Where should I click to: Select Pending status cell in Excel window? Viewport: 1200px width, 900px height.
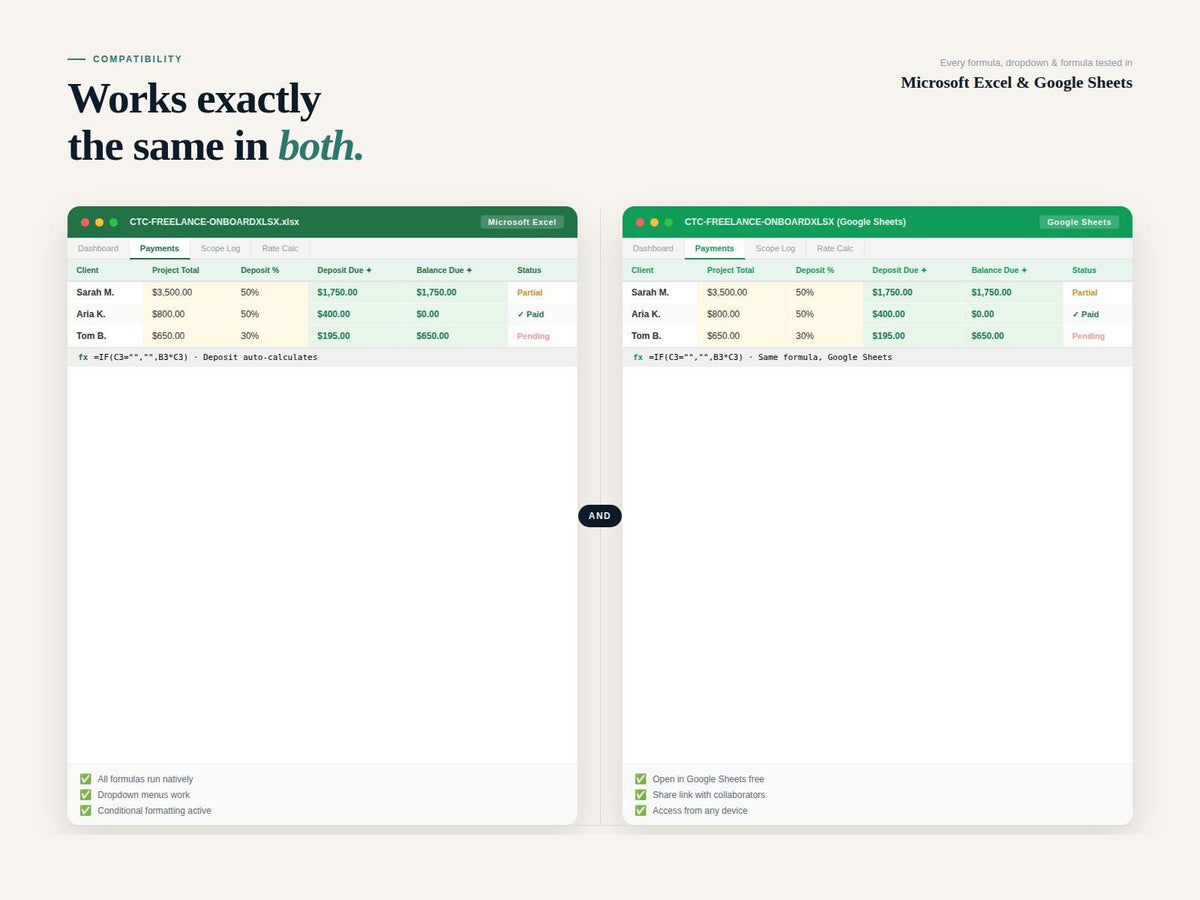tap(543, 336)
